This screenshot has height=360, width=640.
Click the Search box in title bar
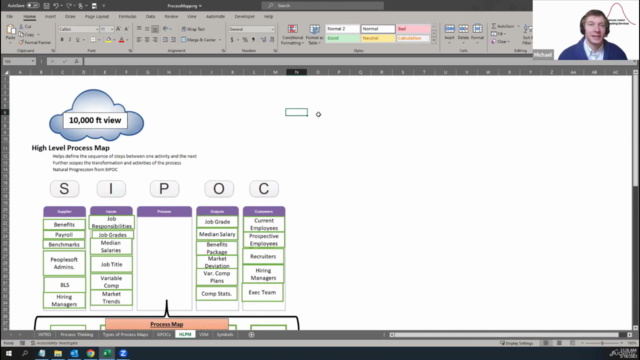click(x=322, y=6)
